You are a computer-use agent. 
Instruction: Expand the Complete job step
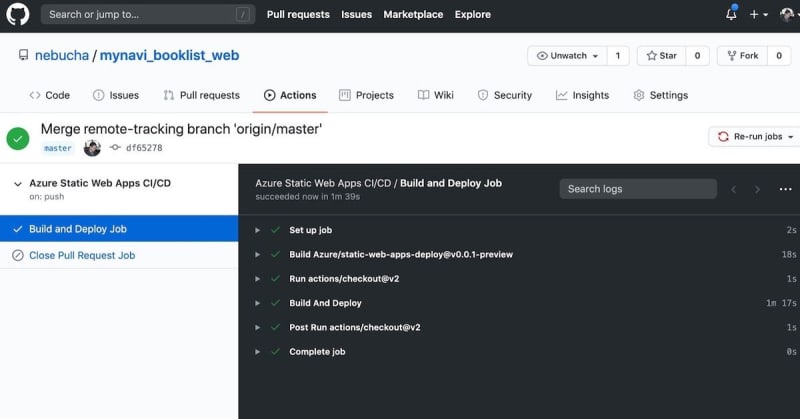click(258, 352)
